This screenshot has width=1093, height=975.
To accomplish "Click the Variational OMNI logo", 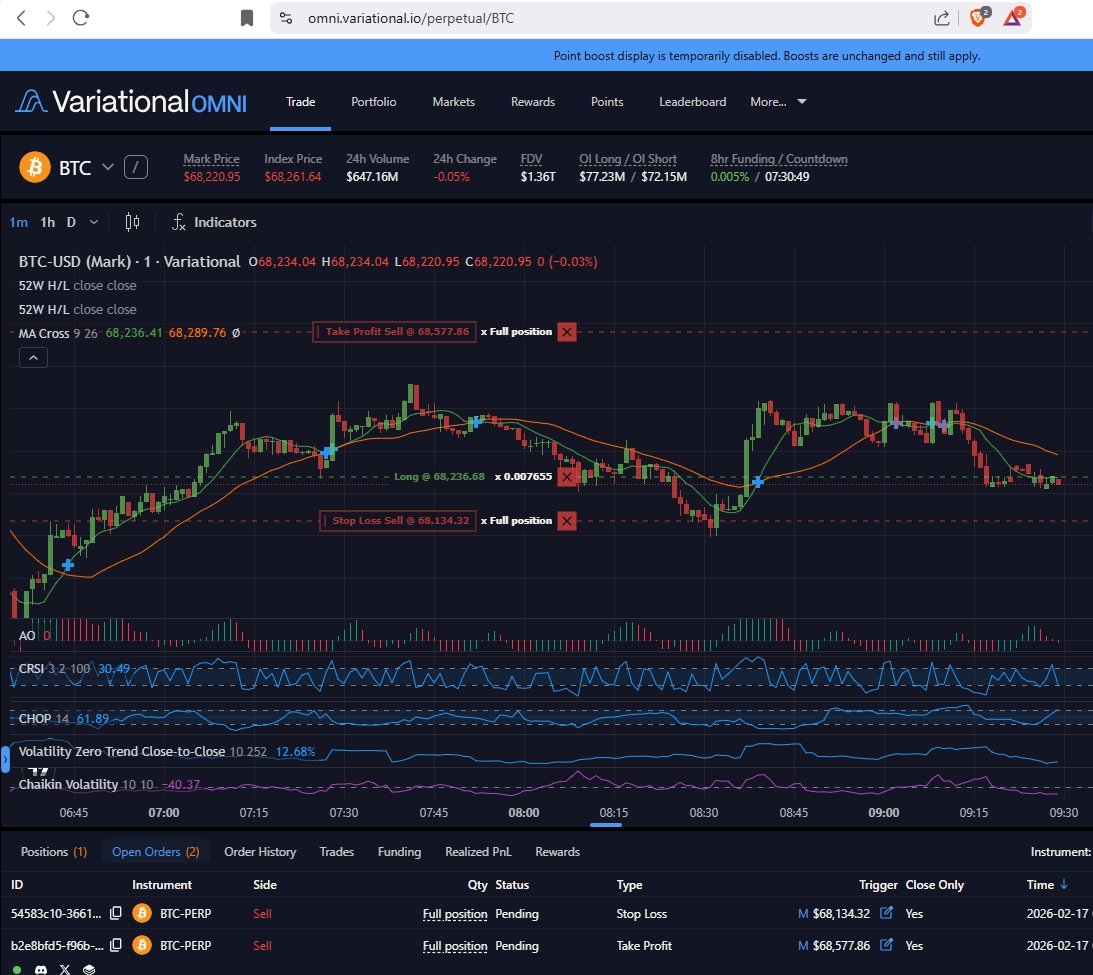I will (x=132, y=102).
